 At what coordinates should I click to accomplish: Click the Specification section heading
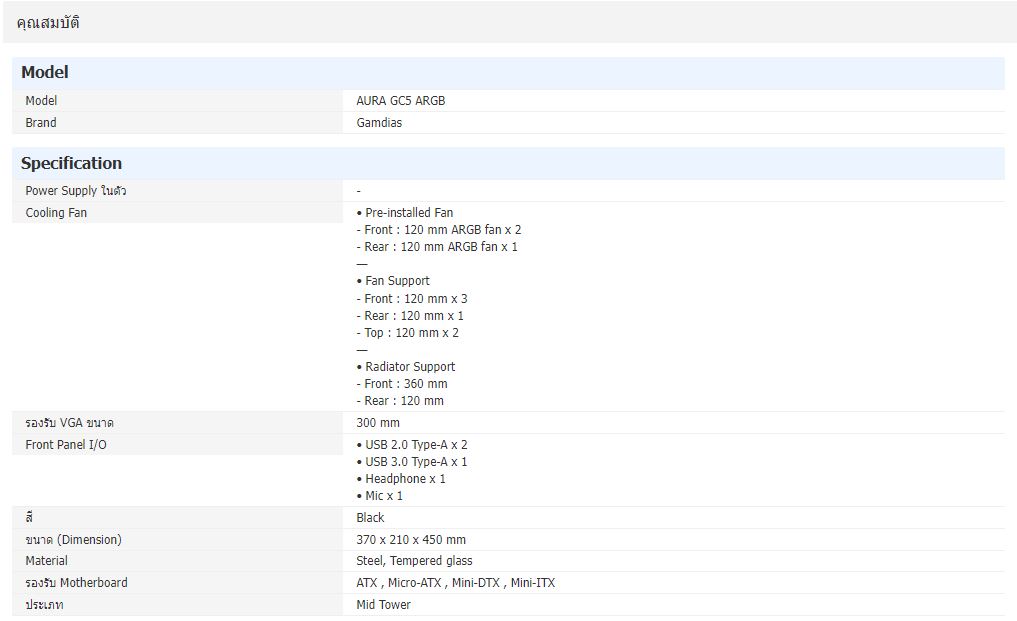coord(71,163)
